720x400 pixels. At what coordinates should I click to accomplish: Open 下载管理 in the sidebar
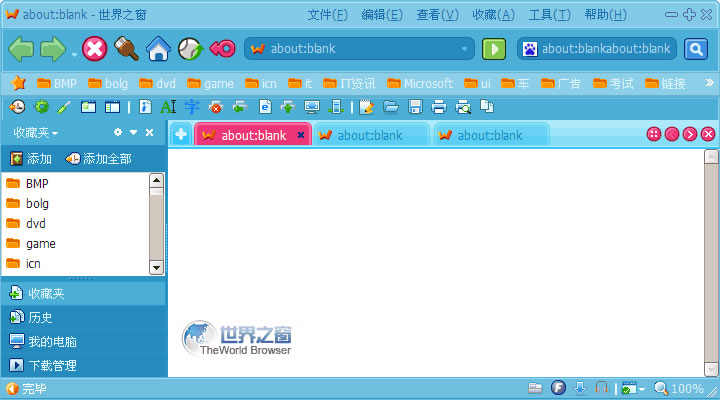pyautogui.click(x=83, y=366)
